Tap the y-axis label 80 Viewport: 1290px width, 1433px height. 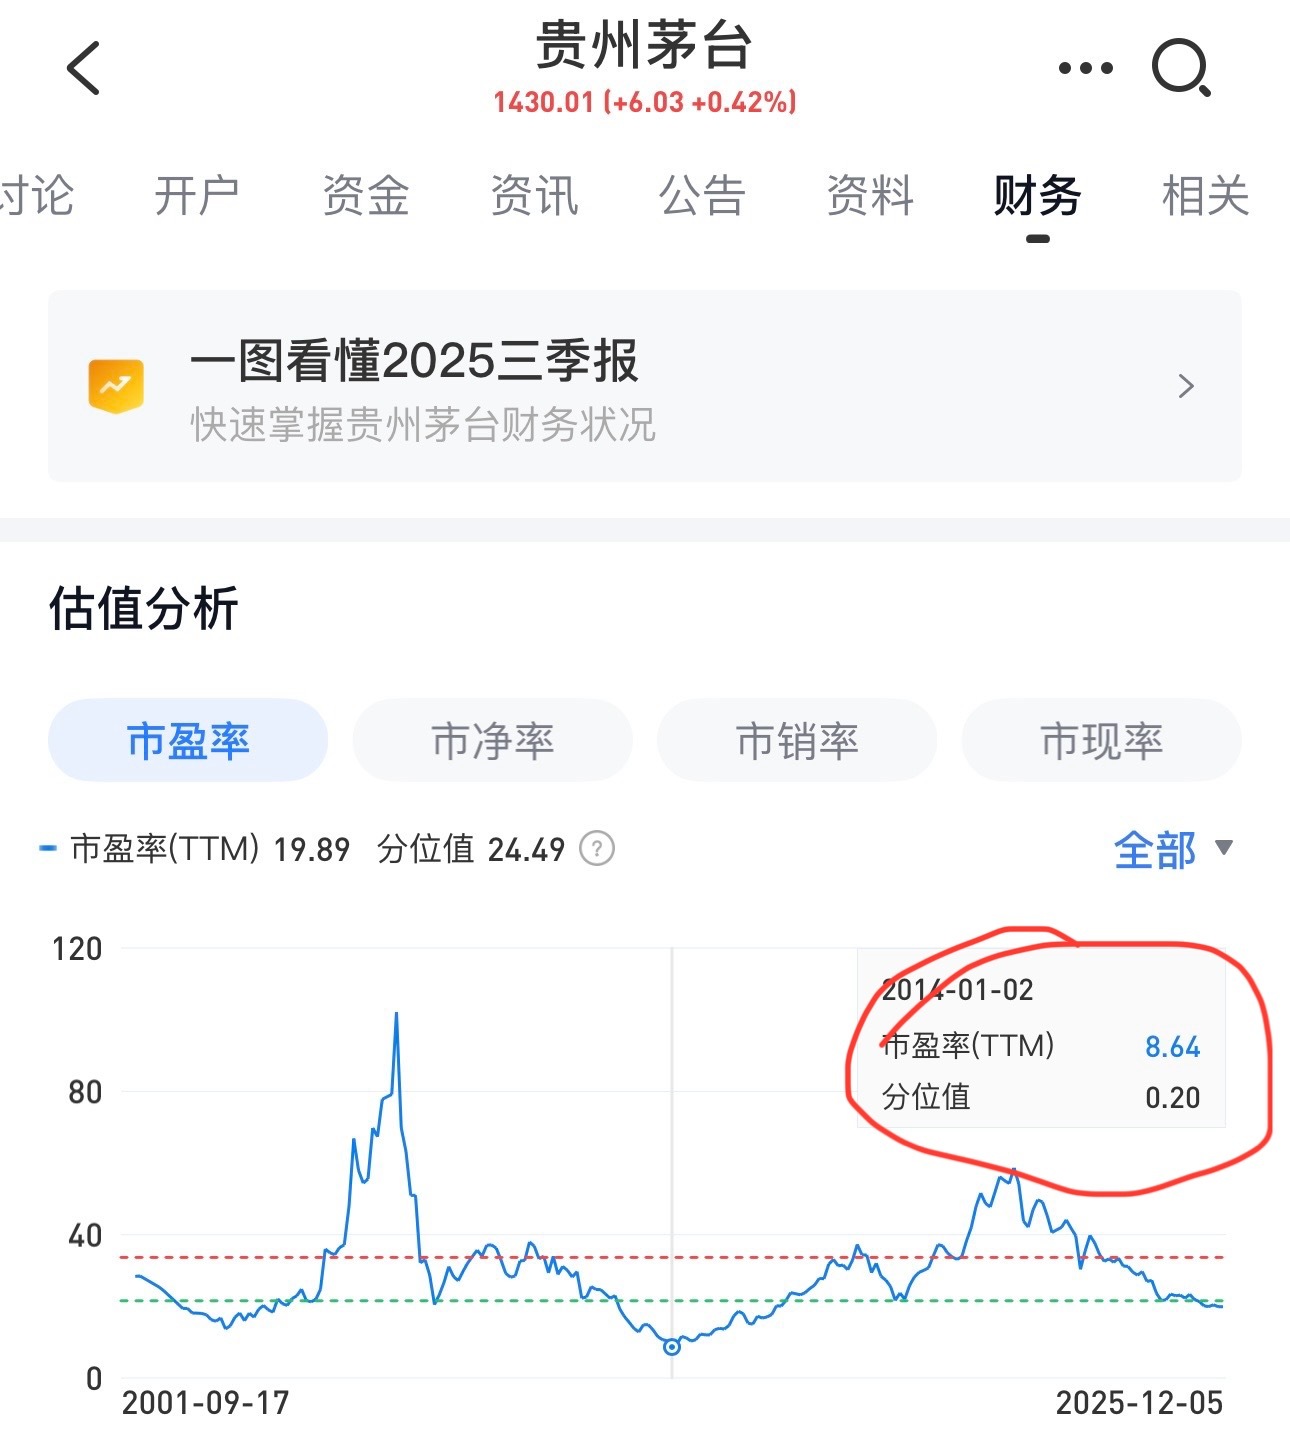click(85, 1091)
